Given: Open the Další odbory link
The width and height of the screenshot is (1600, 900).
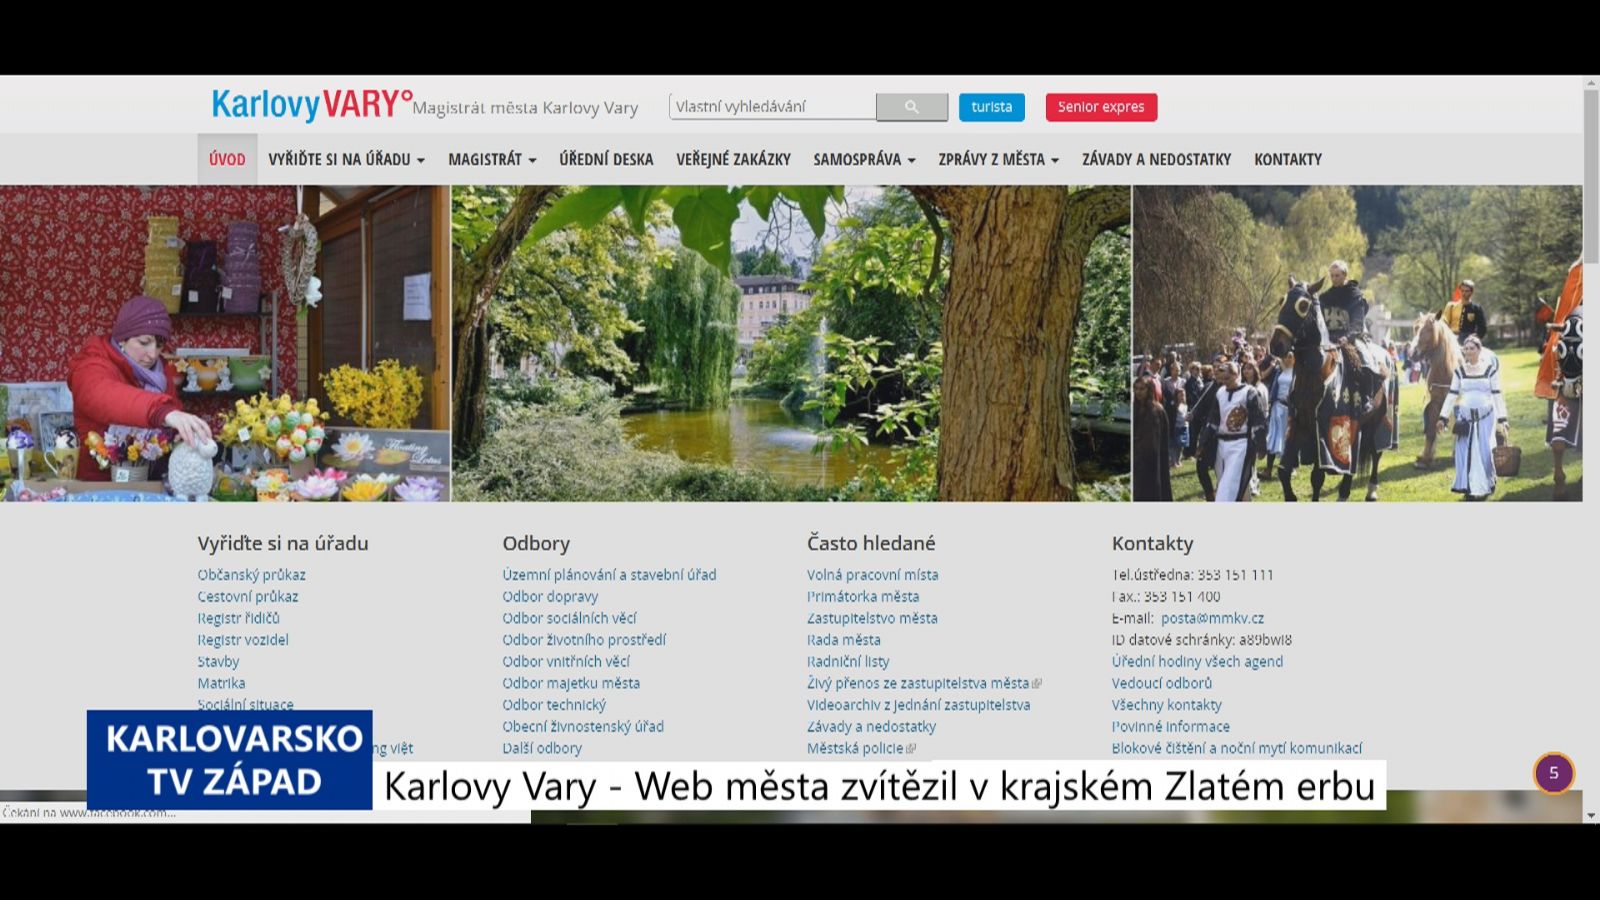Looking at the screenshot, I should tap(542, 748).
